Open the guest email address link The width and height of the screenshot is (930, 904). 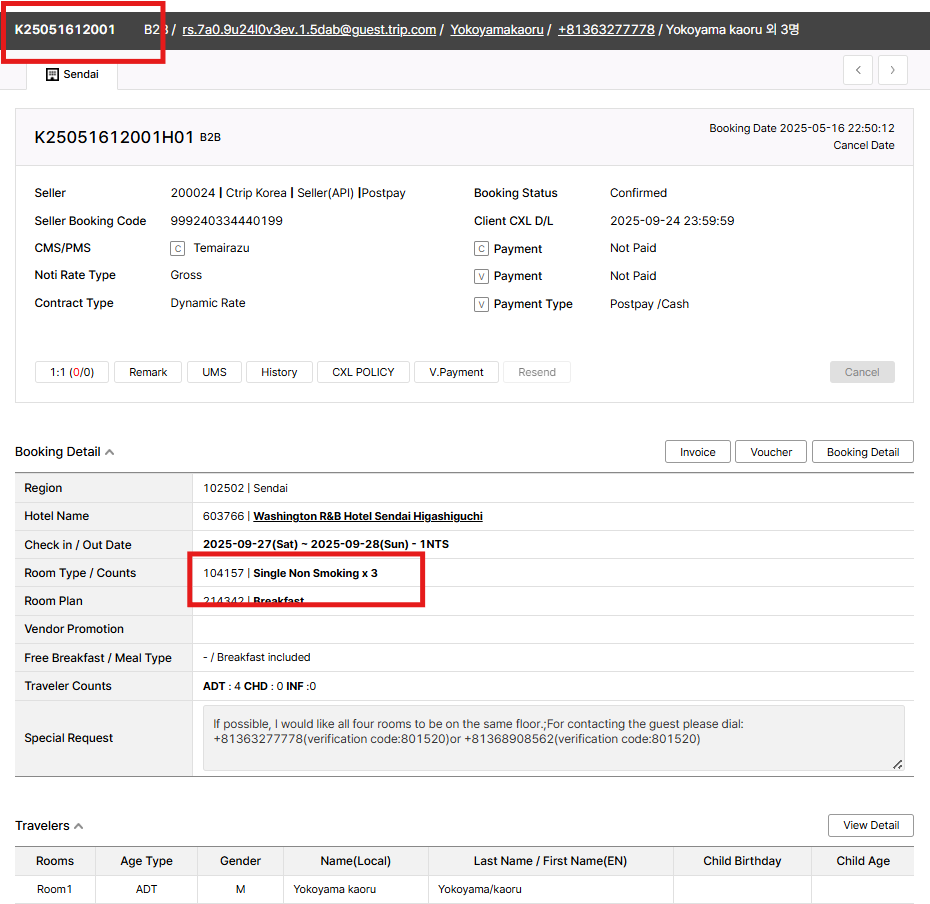(309, 30)
